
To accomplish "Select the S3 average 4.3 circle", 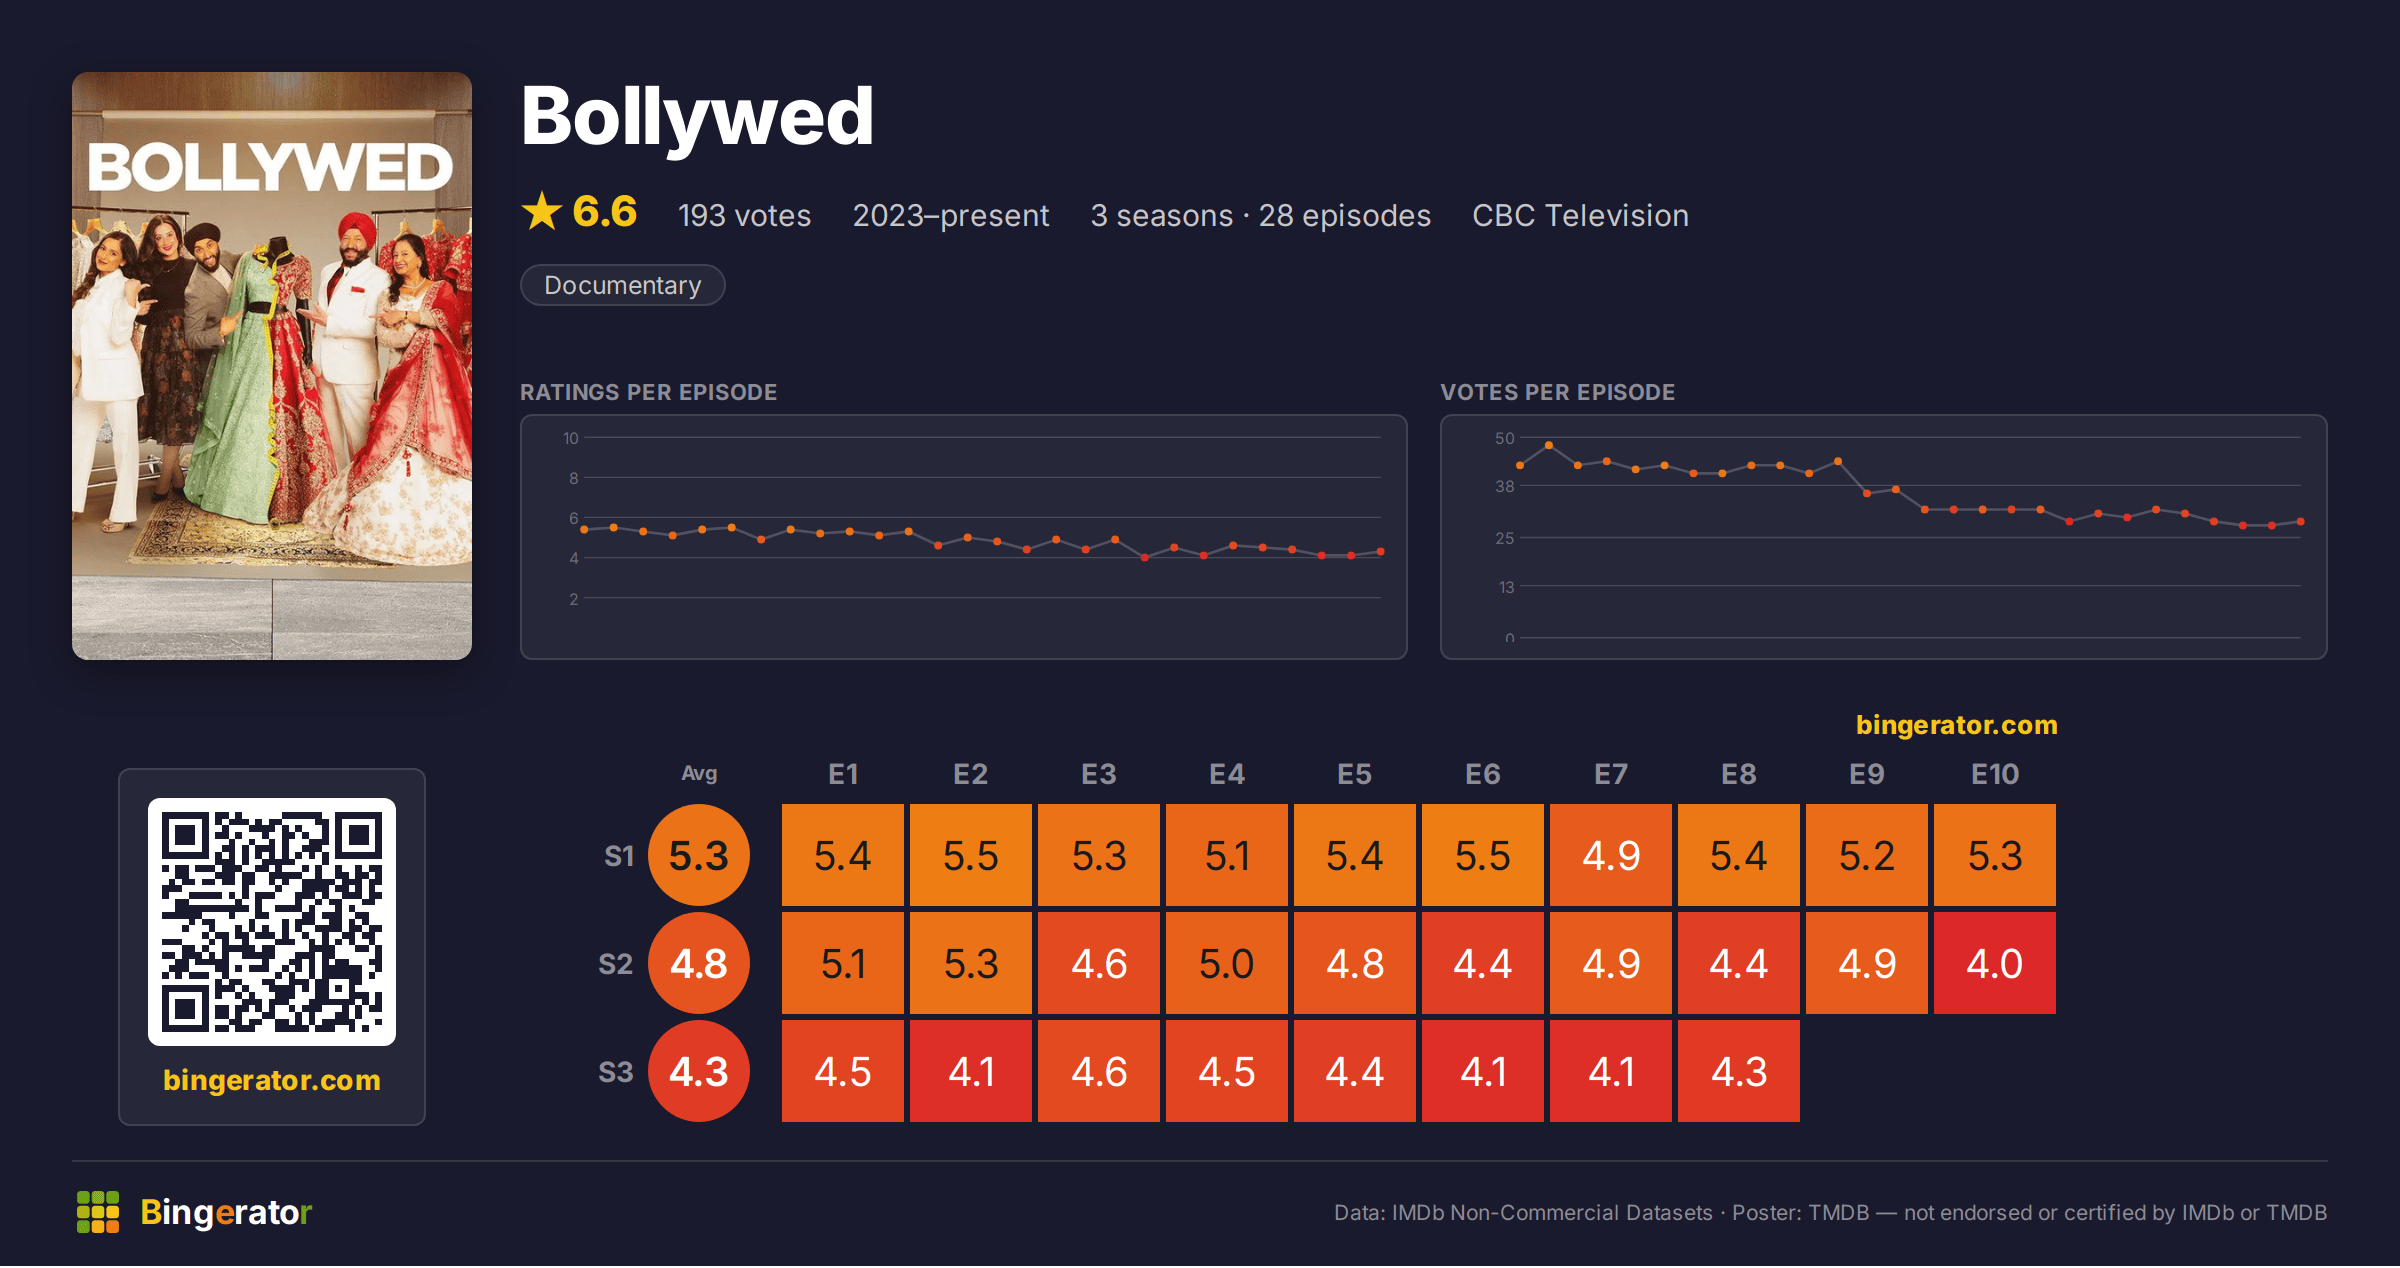I will [x=699, y=1072].
